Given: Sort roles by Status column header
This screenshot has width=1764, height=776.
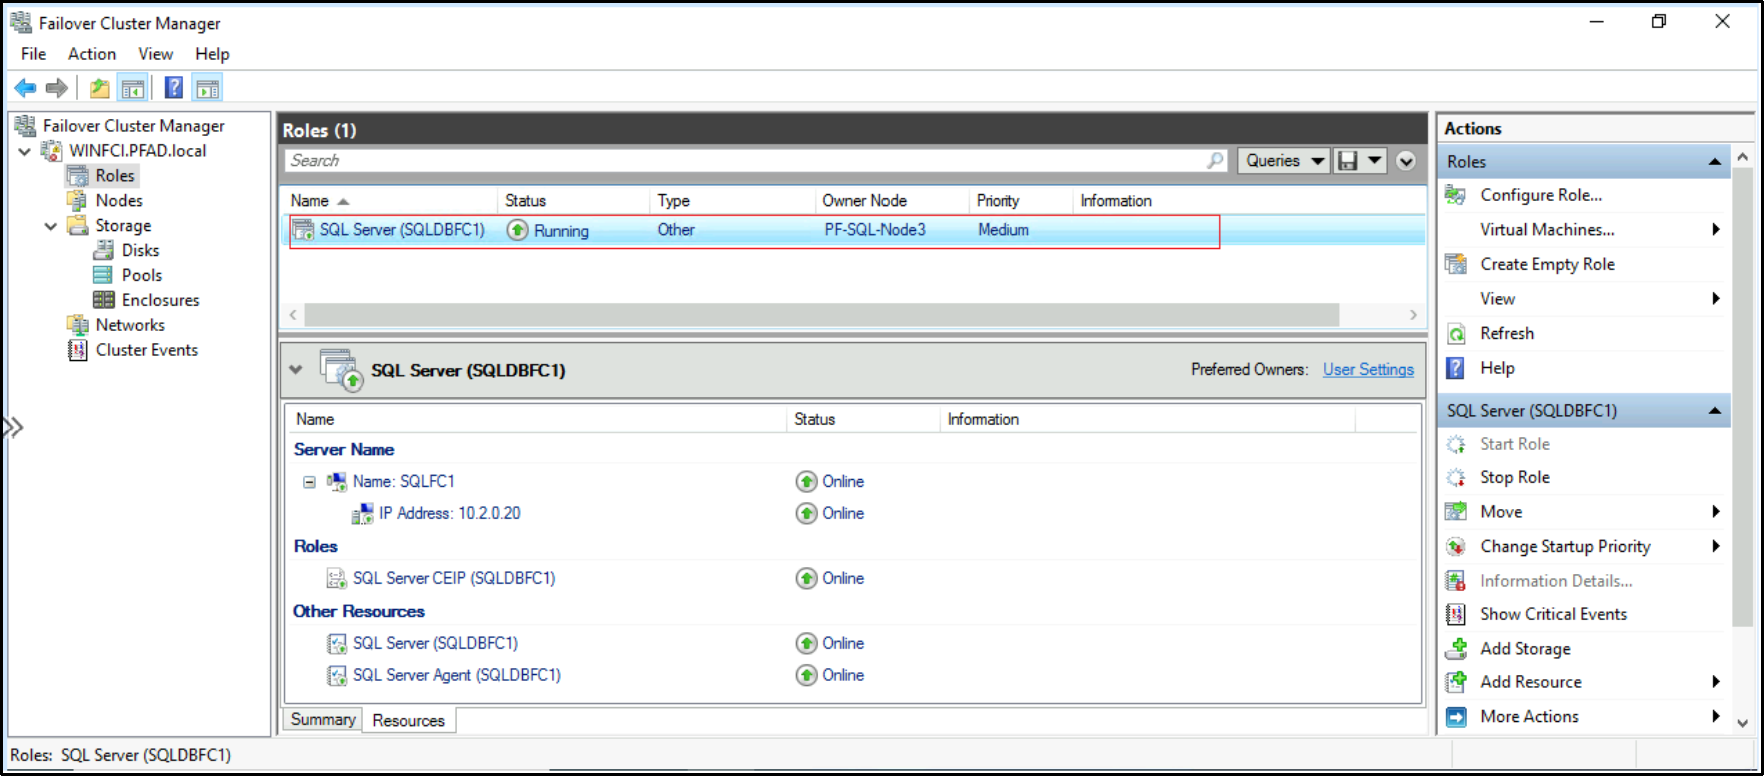Looking at the screenshot, I should point(573,201).
